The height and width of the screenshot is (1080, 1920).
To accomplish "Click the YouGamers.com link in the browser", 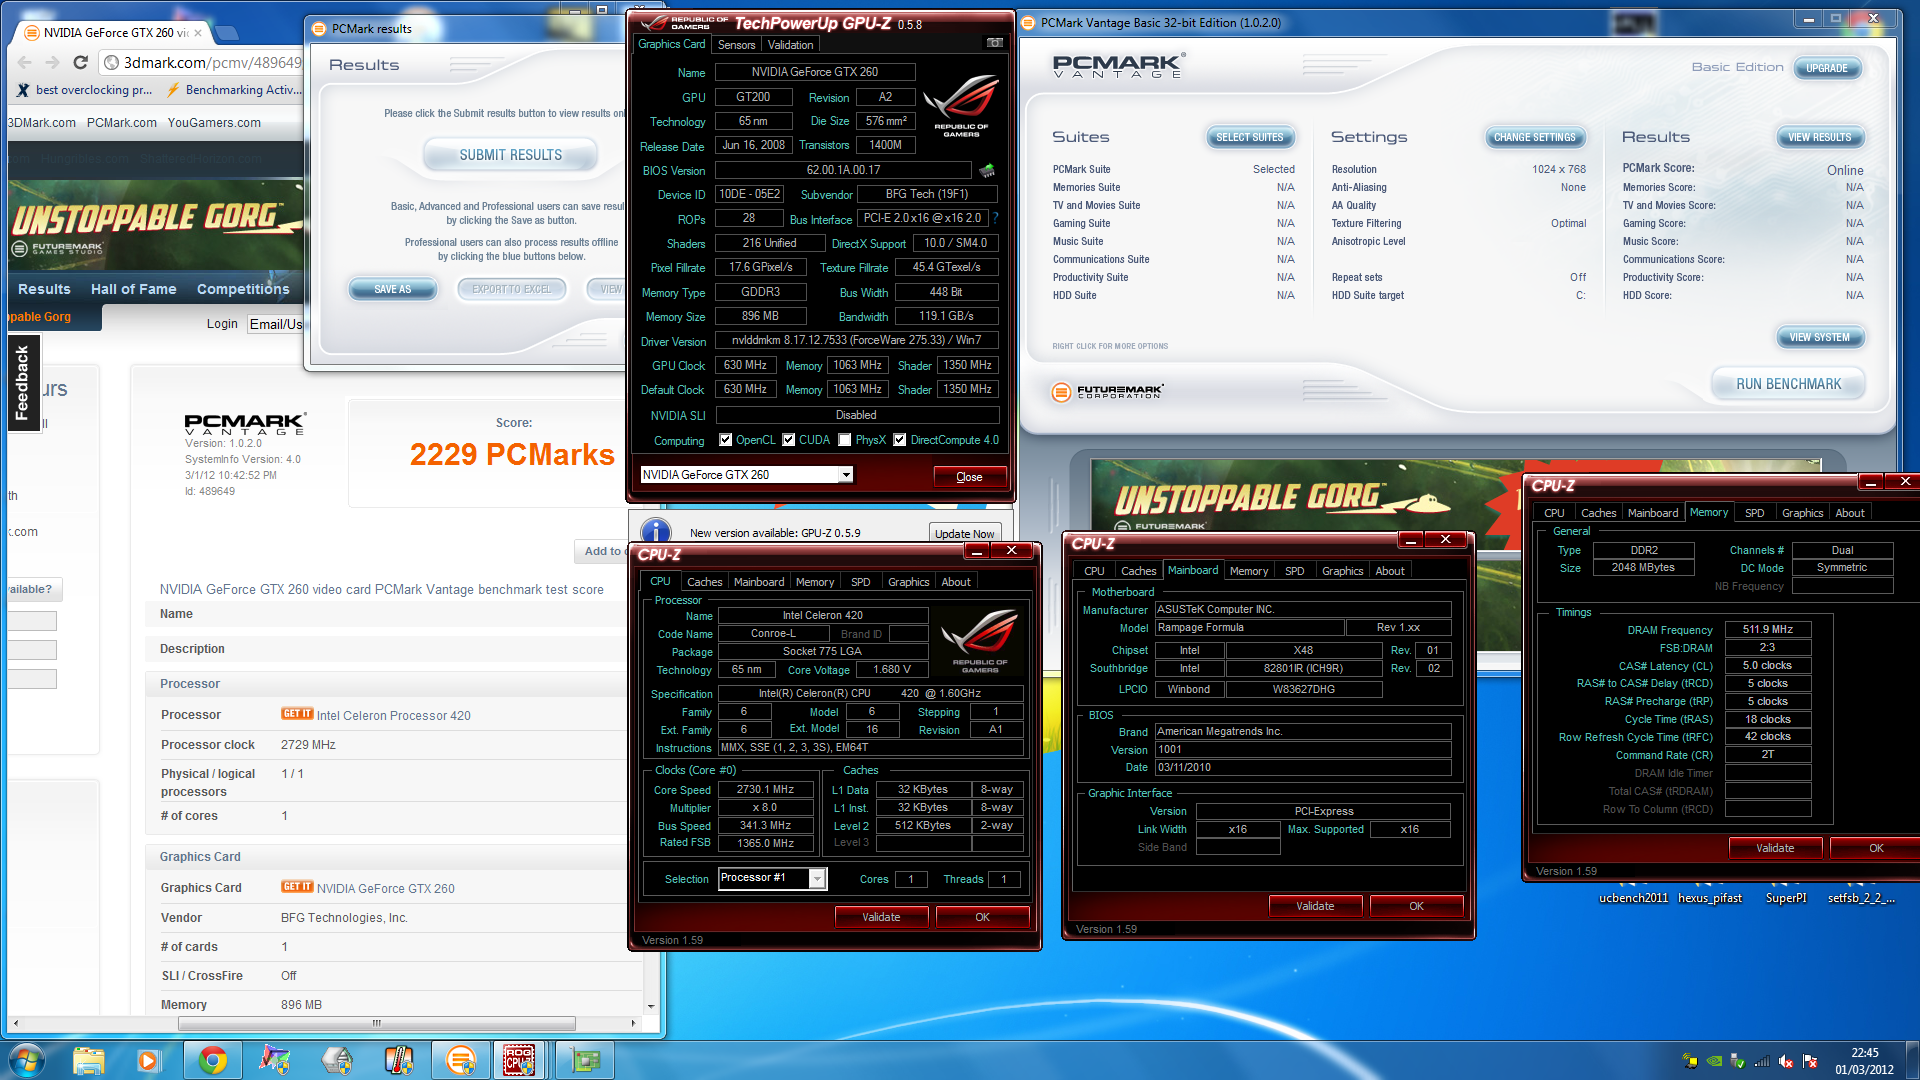I will pyautogui.click(x=214, y=123).
